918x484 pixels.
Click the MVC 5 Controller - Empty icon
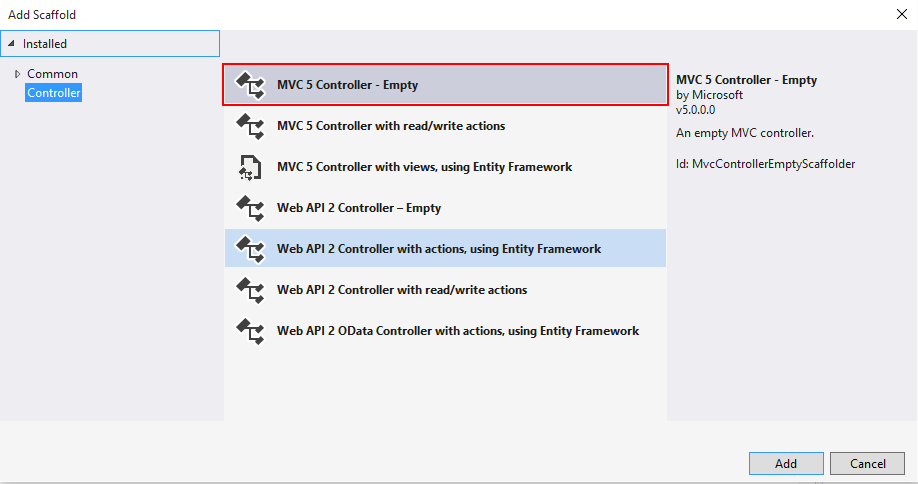pyautogui.click(x=249, y=85)
